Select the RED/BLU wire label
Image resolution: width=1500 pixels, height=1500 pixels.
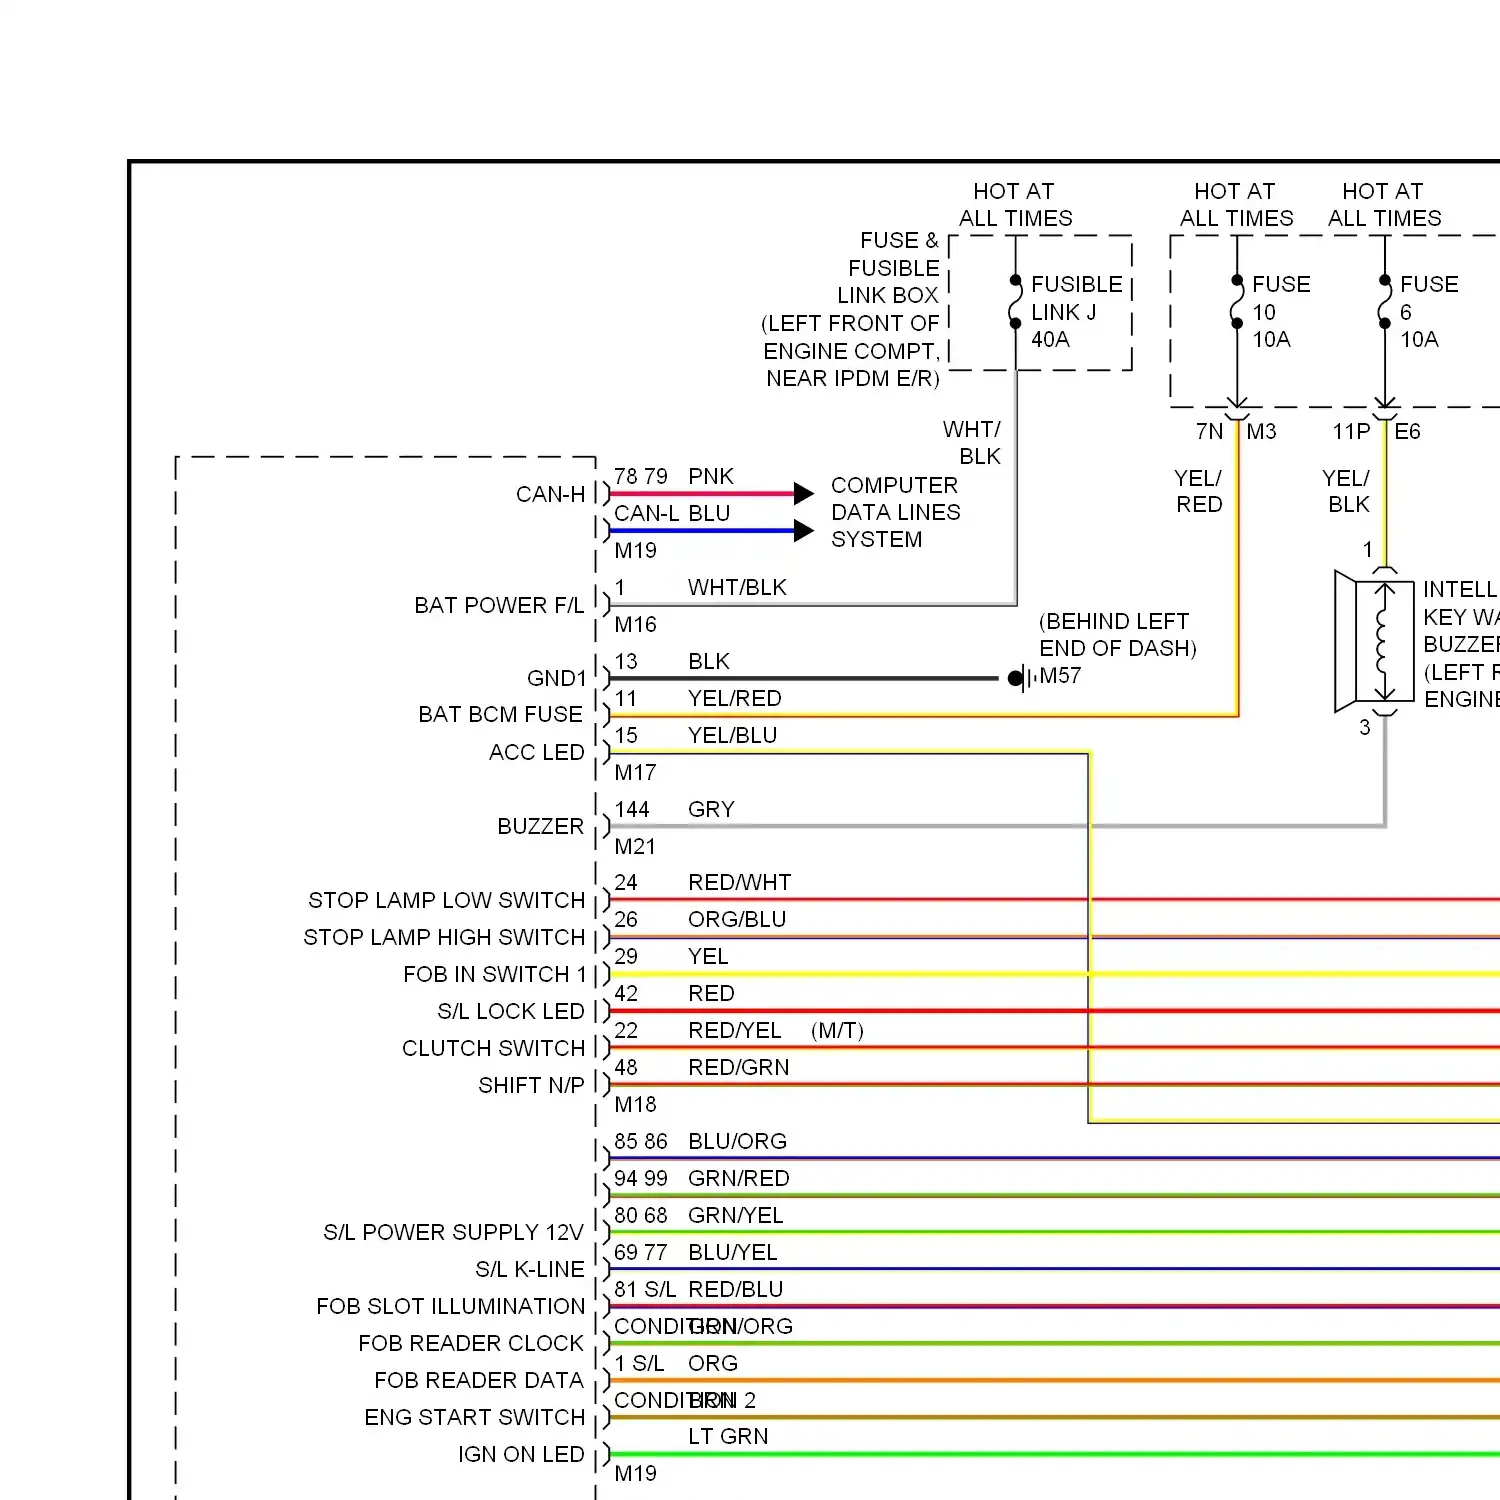coord(736,1289)
